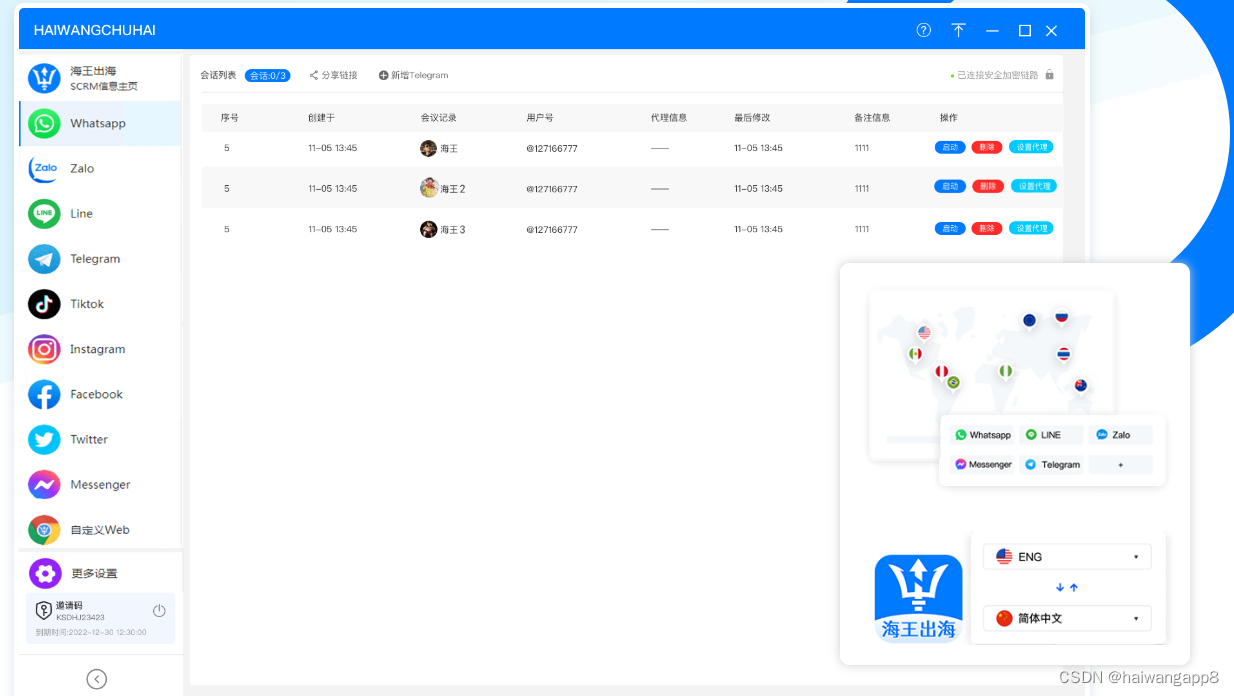Click 启动 button for 海王3 row
This screenshot has height=696, width=1234.
click(x=950, y=228)
